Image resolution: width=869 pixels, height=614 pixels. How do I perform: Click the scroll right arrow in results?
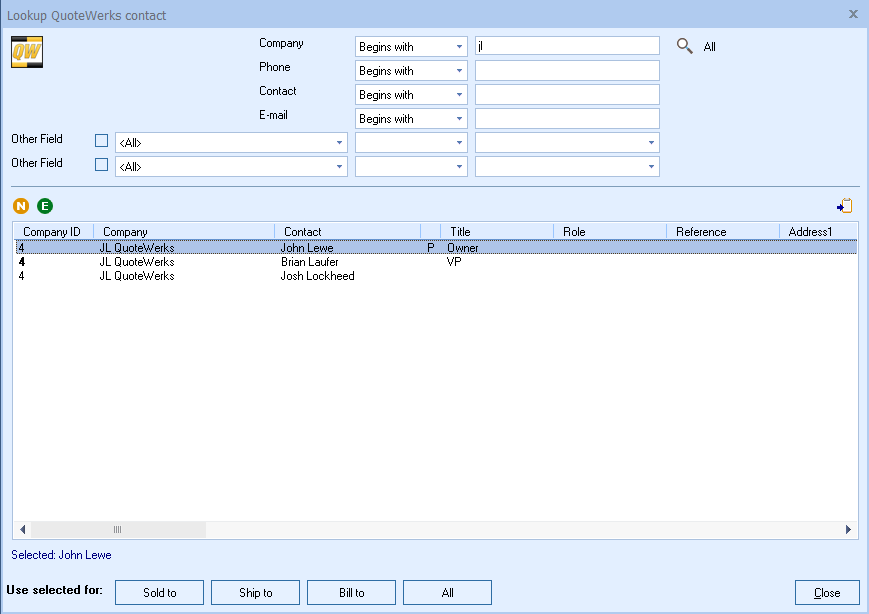[x=848, y=529]
